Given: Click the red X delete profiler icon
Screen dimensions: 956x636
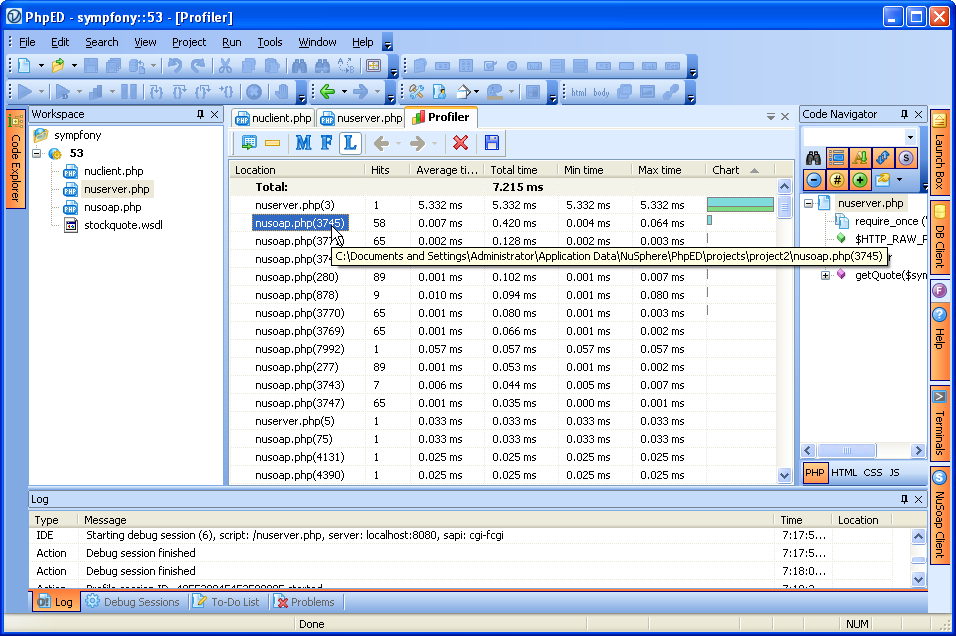Looking at the screenshot, I should tap(460, 143).
